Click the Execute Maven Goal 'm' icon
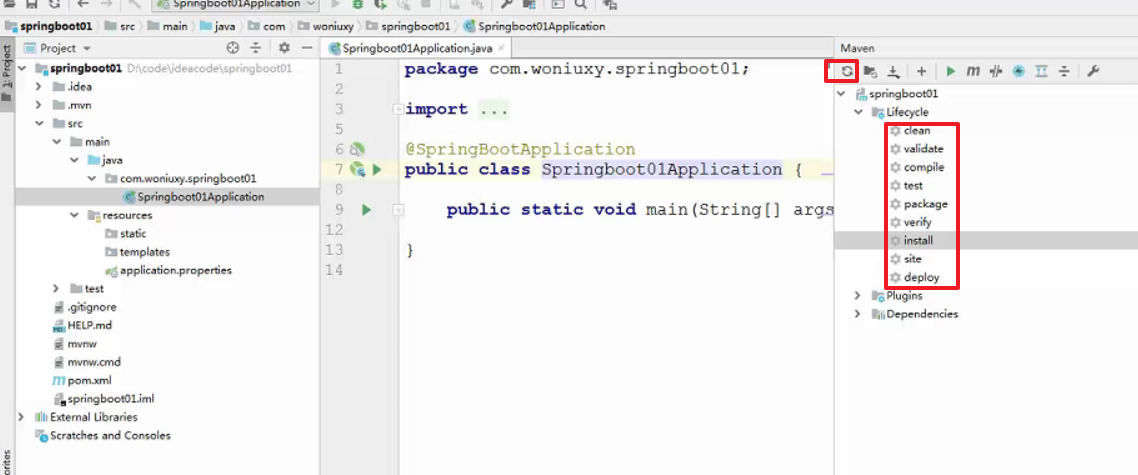This screenshot has width=1138, height=475. coord(972,71)
